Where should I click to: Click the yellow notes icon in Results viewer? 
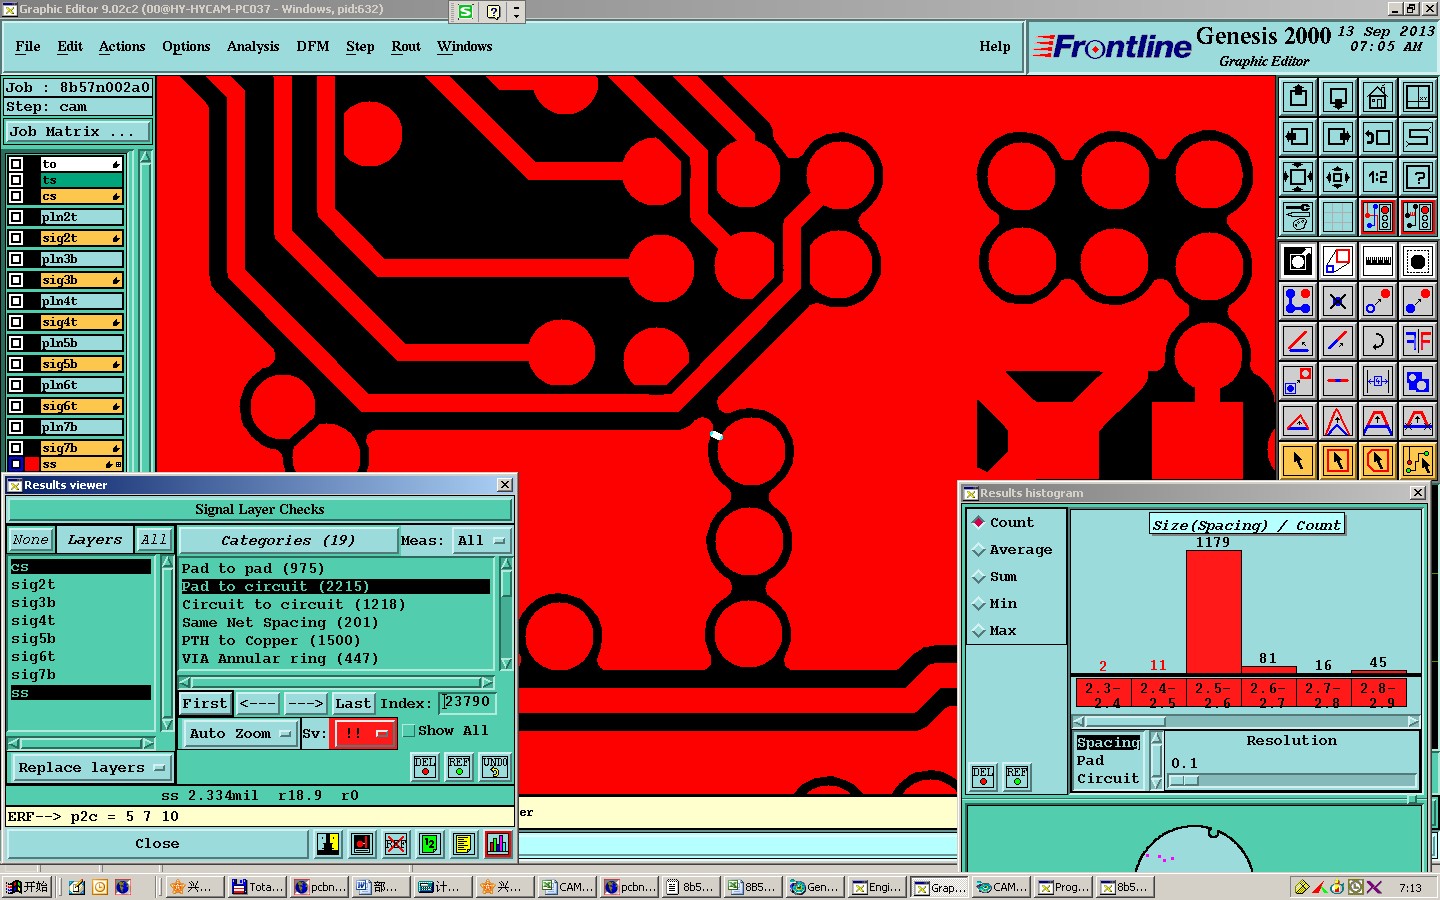pos(463,844)
